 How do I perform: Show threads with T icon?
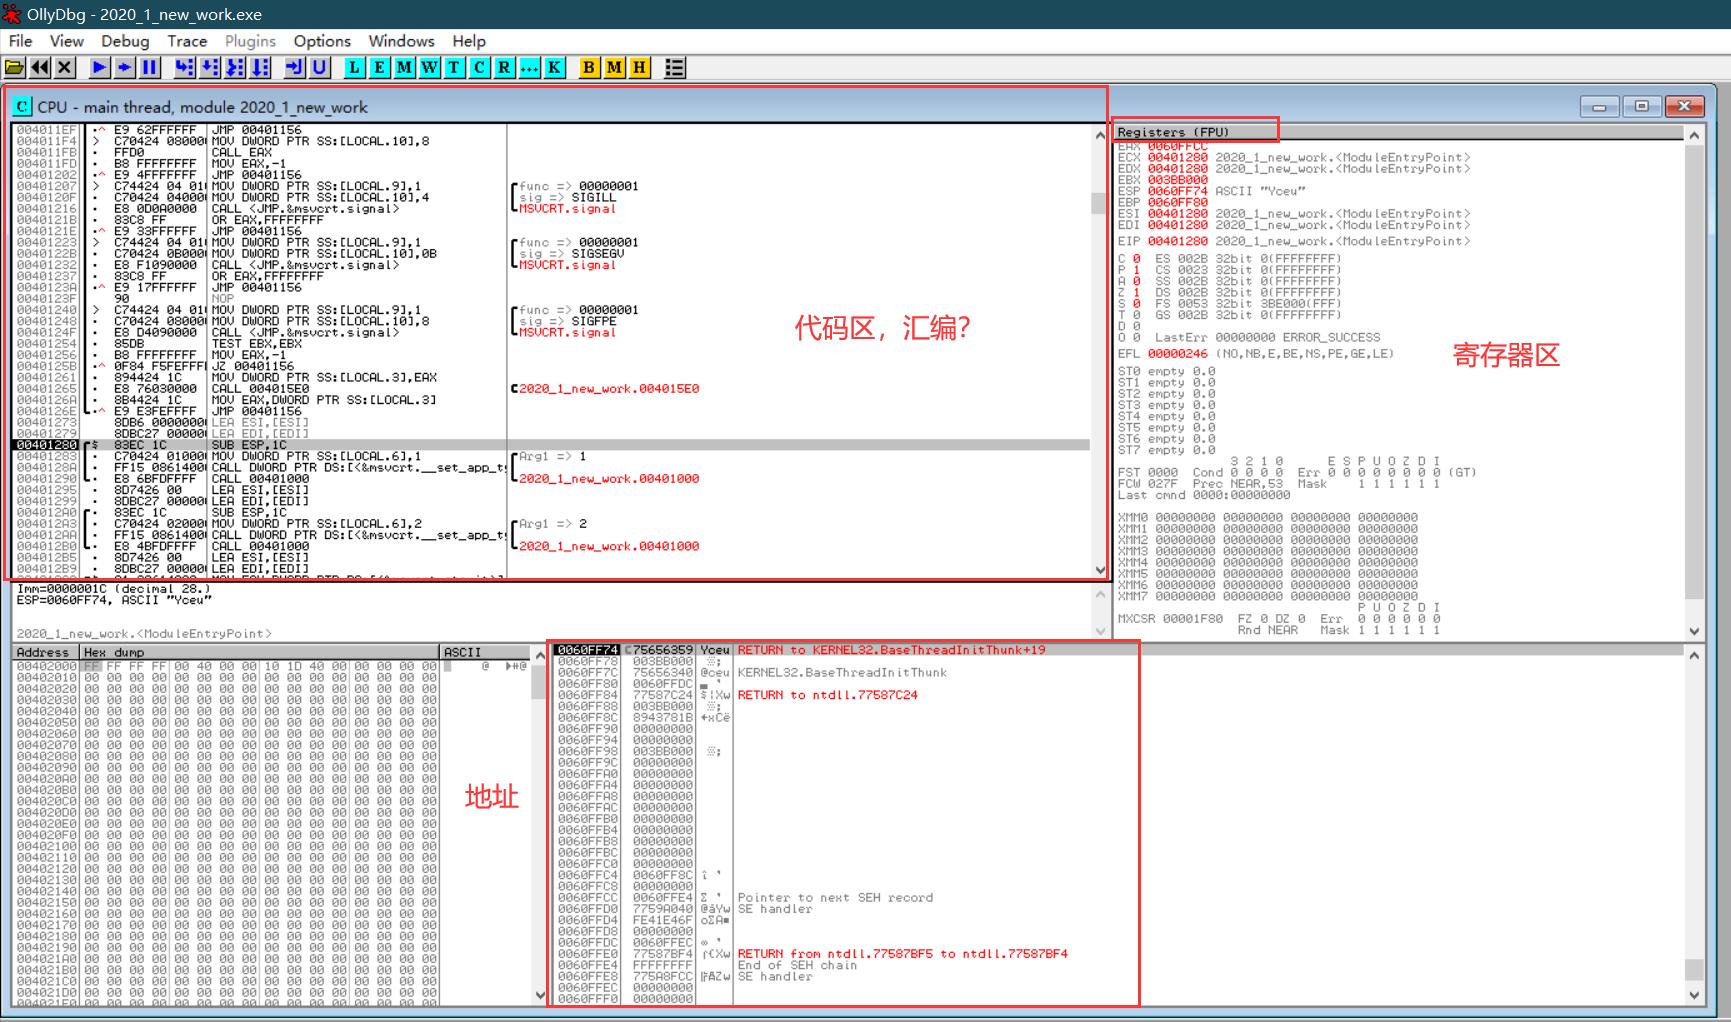pyautogui.click(x=455, y=67)
